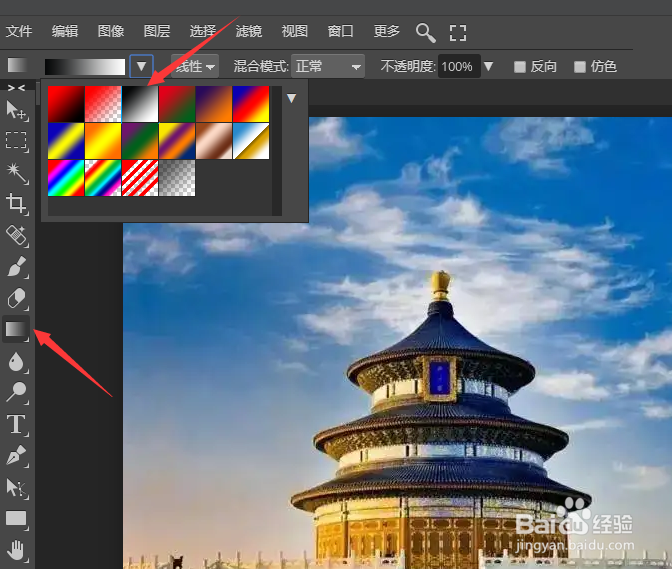
Task: Choose the yellow violet orange blue gradient
Action: coord(177,141)
